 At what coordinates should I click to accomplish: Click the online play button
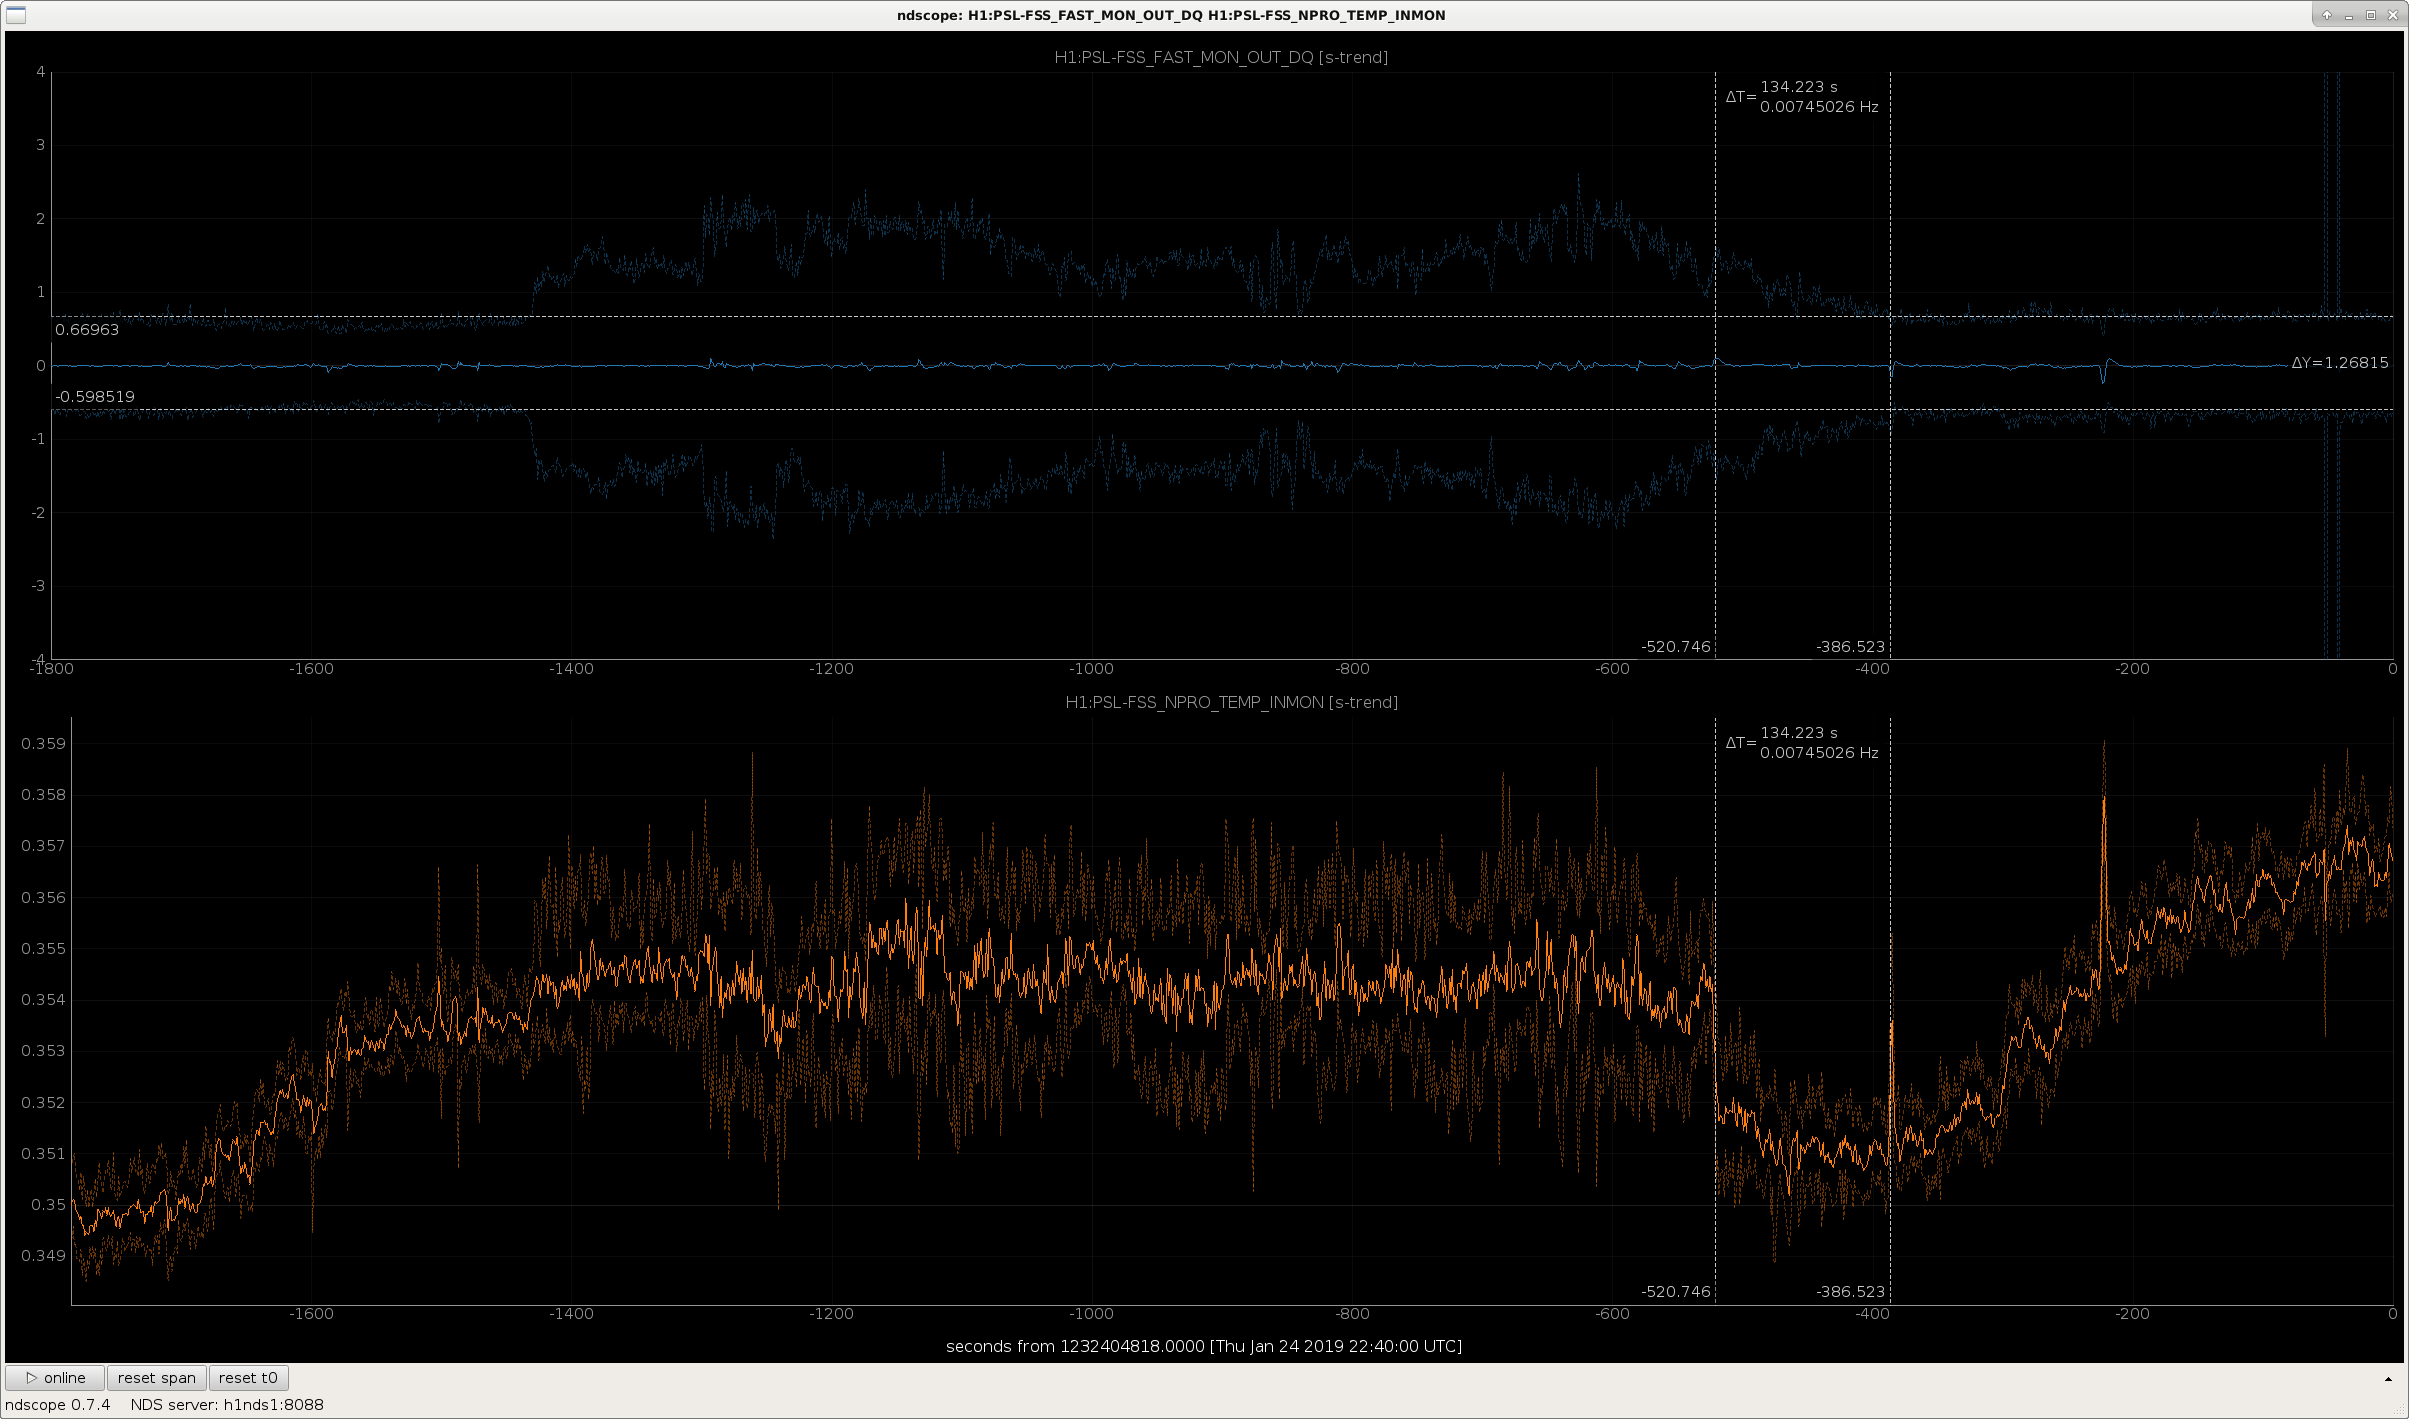tap(55, 1377)
